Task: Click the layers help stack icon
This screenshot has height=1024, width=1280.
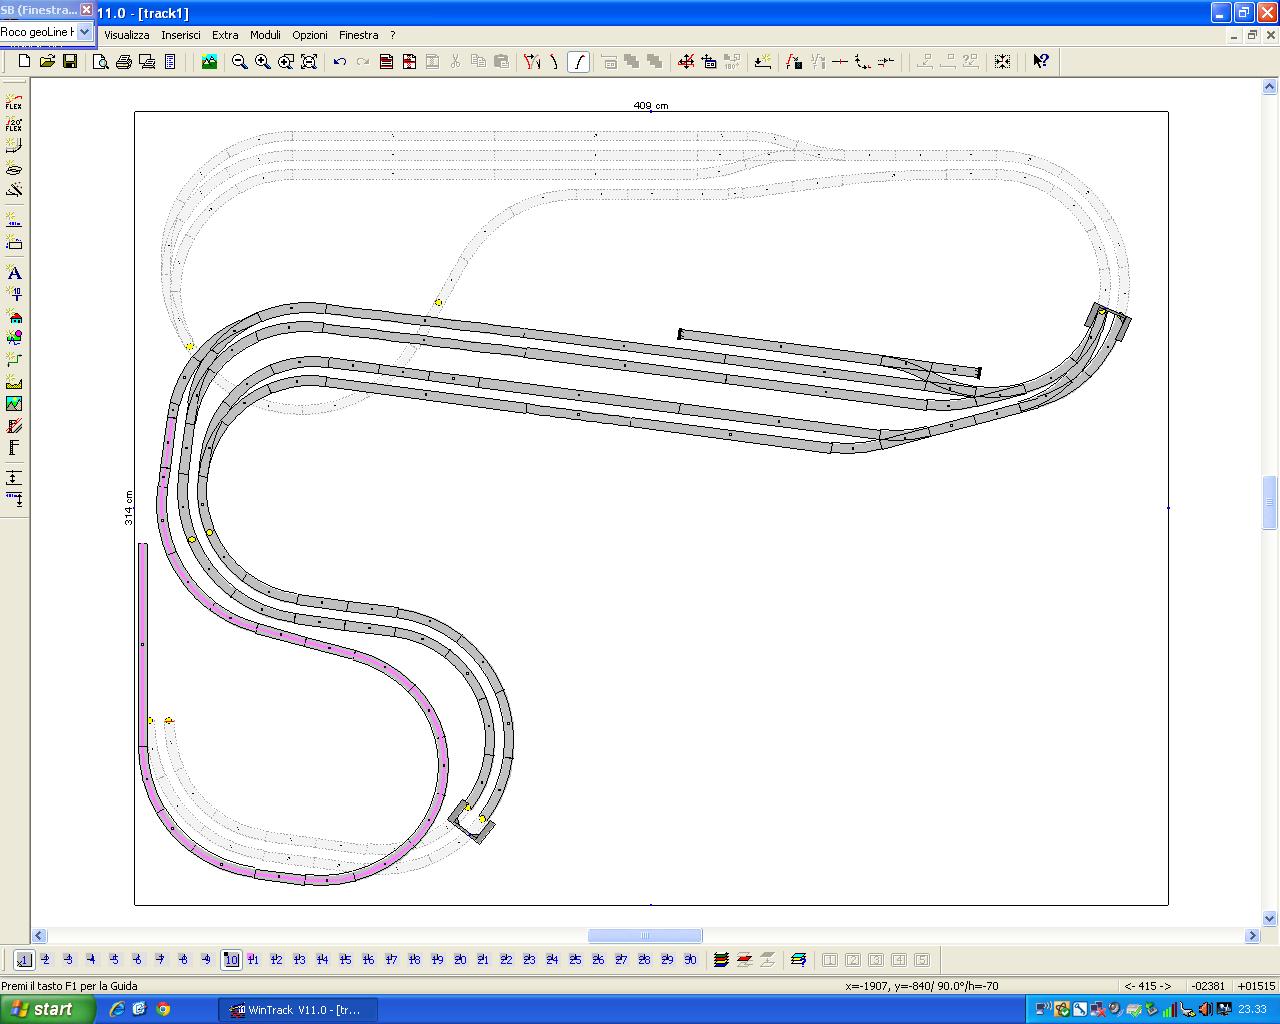Action: [x=798, y=960]
